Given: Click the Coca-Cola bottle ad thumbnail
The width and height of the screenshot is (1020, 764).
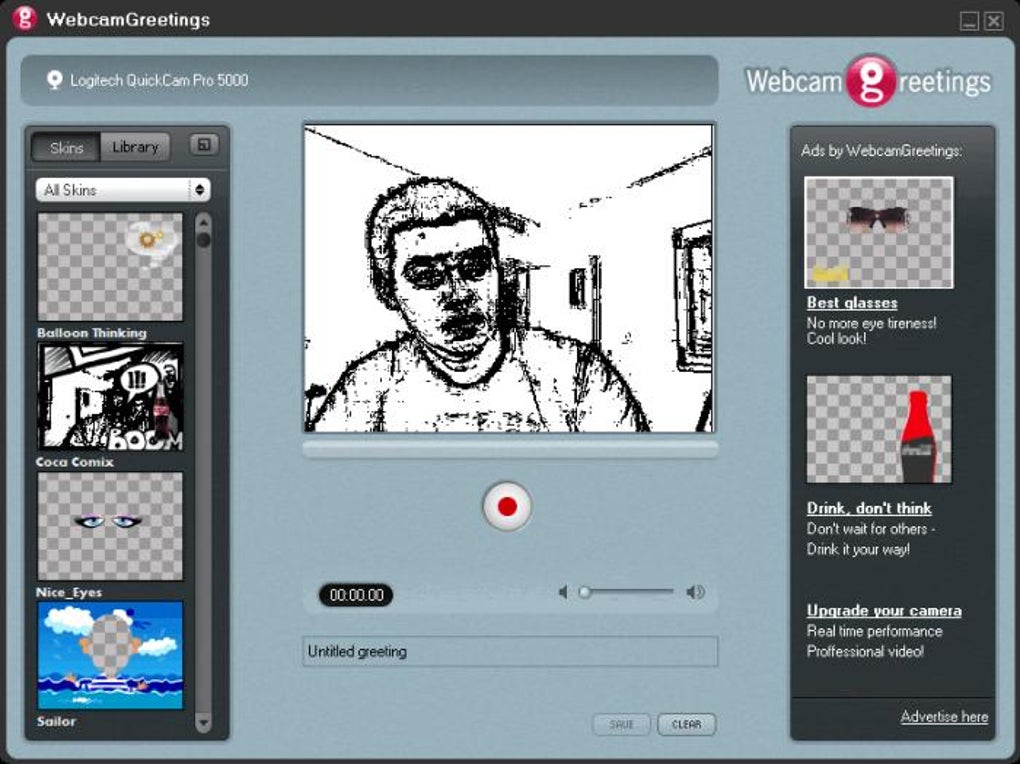Looking at the screenshot, I should [x=879, y=430].
